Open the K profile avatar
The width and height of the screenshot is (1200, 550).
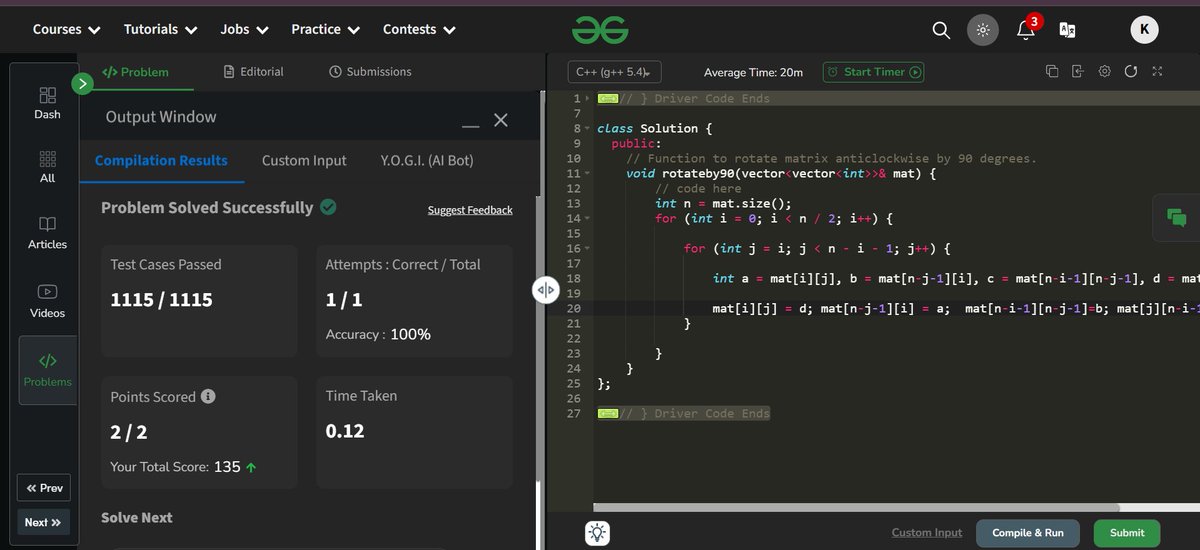[1145, 30]
